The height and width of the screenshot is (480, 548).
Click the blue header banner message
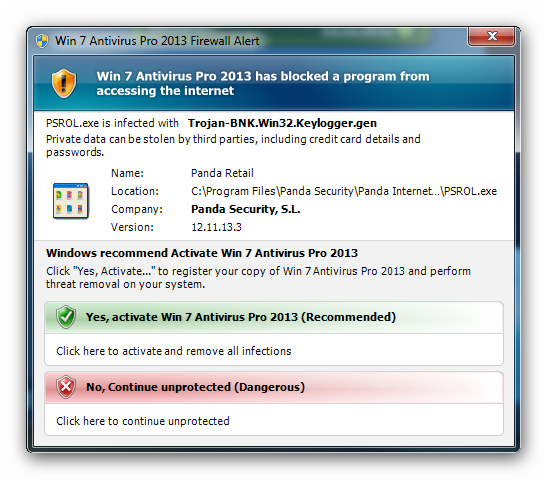[263, 83]
